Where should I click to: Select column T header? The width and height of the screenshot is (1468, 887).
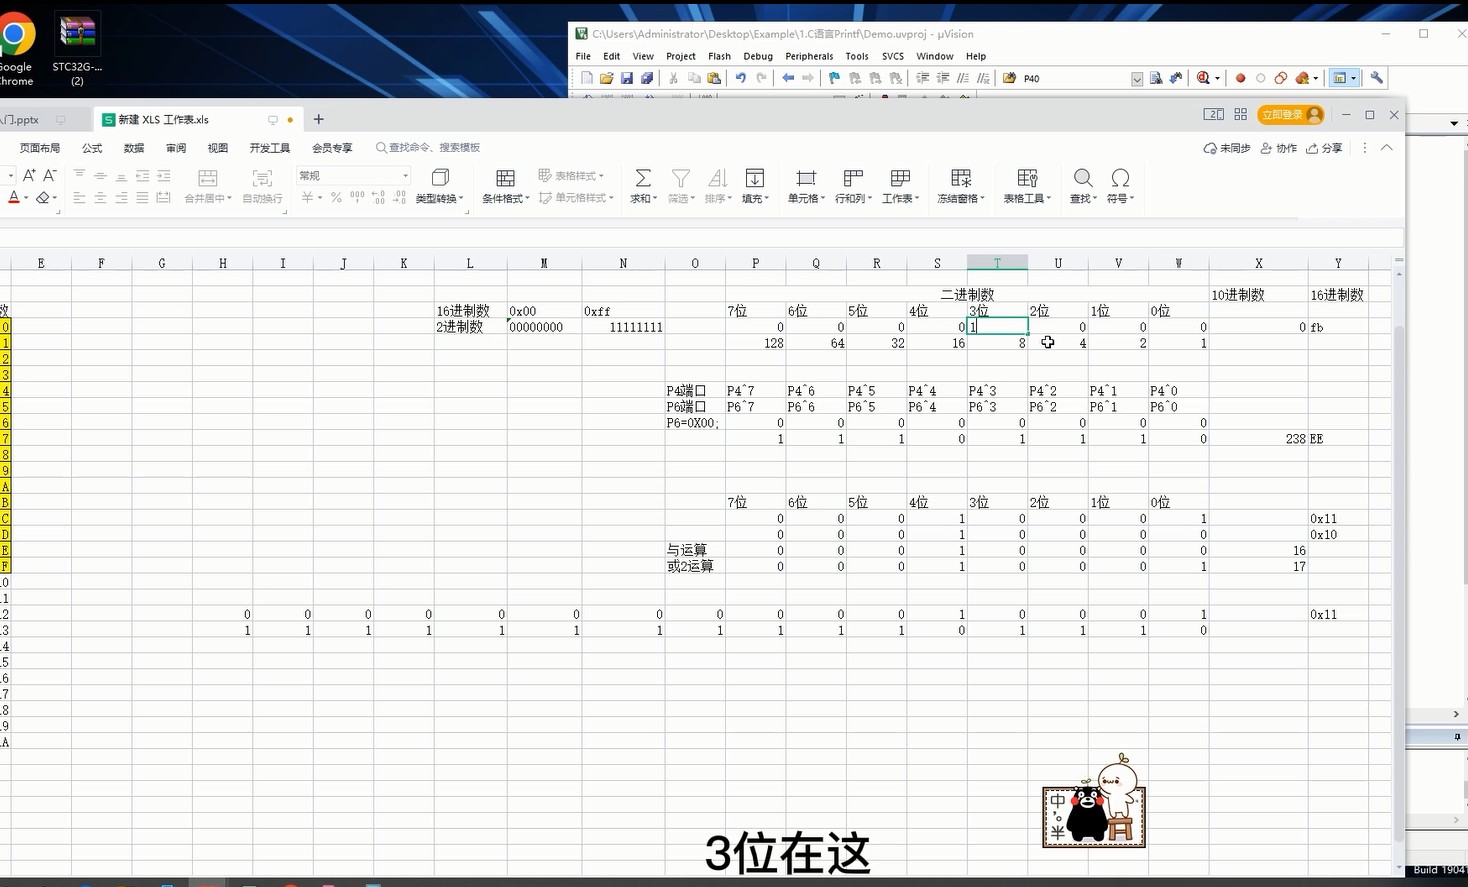click(x=997, y=263)
